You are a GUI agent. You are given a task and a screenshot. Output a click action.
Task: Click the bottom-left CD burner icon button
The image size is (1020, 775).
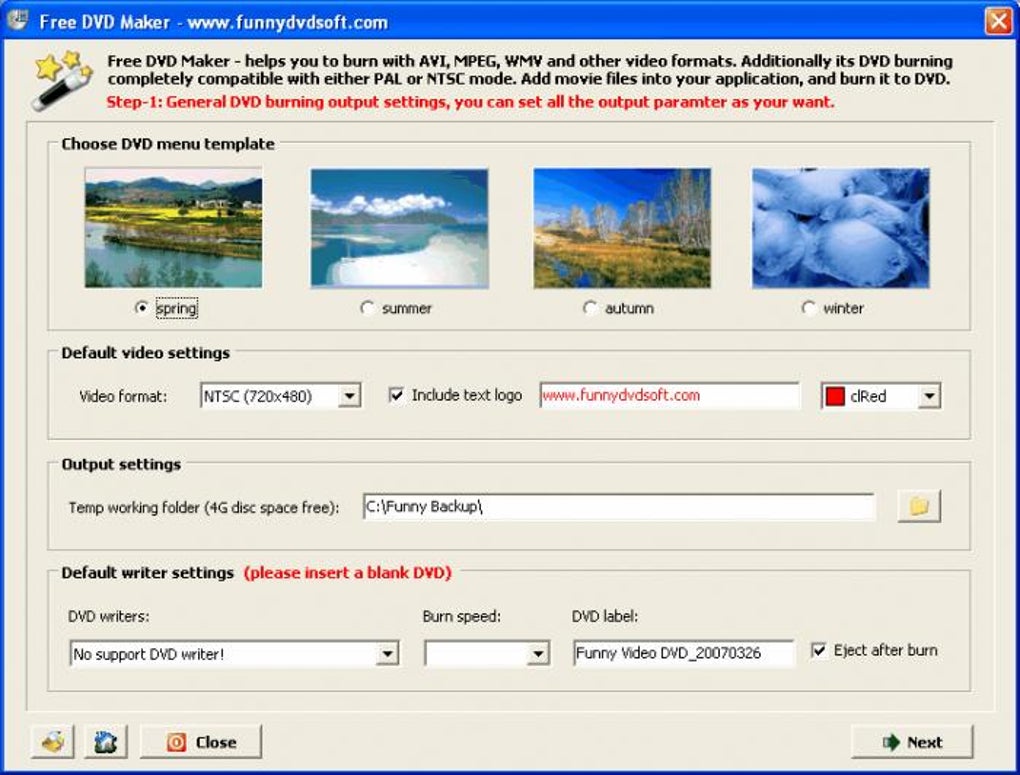(x=53, y=741)
